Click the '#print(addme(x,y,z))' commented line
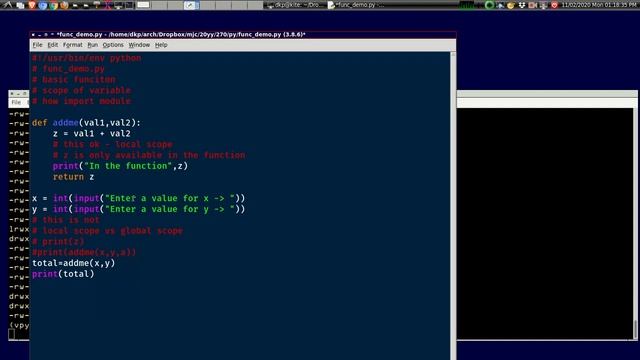This screenshot has height=360, width=640. click(x=84, y=252)
